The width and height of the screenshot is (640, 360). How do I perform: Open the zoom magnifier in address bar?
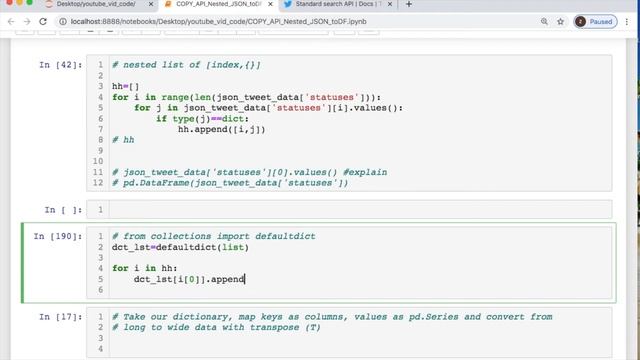click(x=544, y=22)
